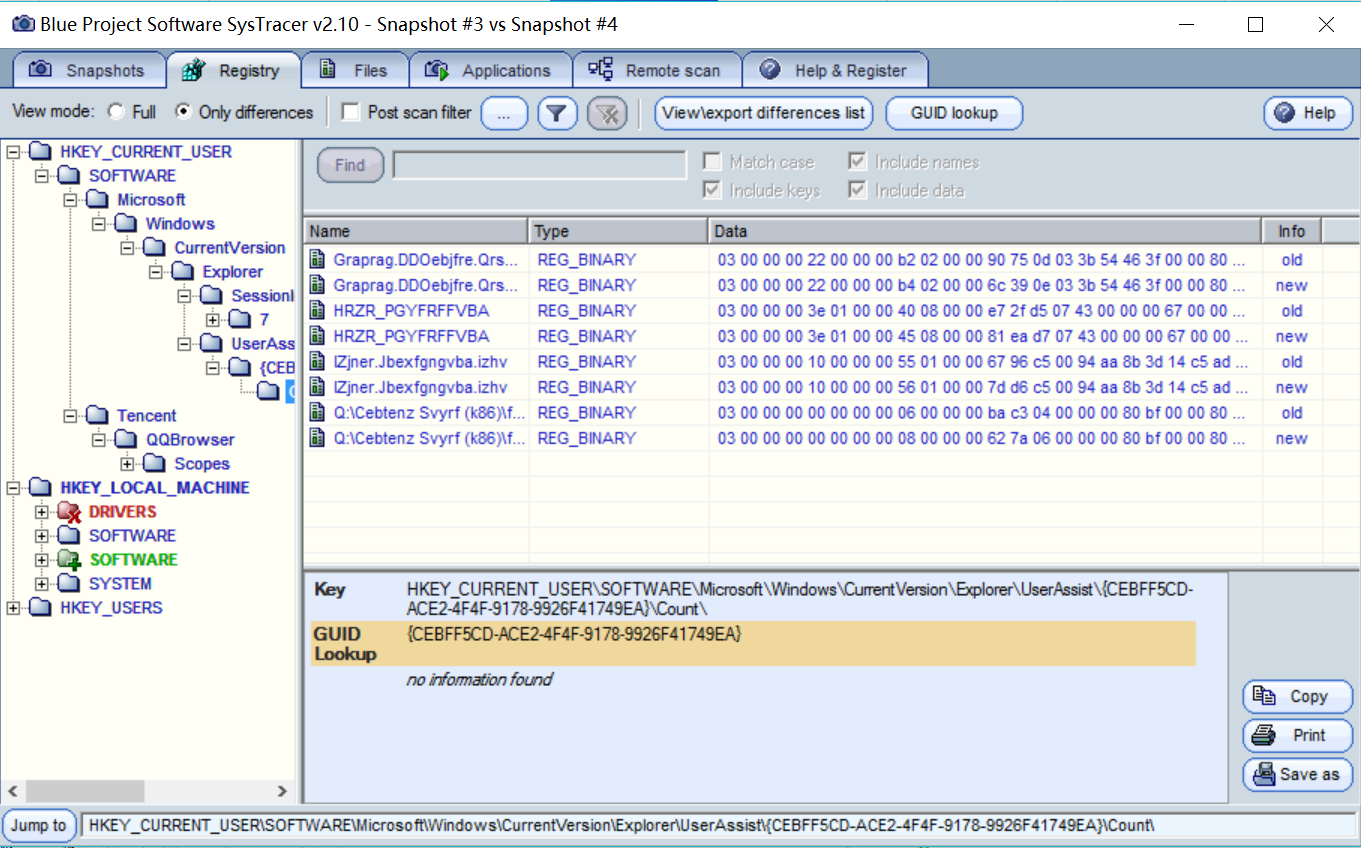Viewport: 1361px width, 848px height.
Task: Toggle the Match case checkbox
Action: pyautogui.click(x=712, y=162)
